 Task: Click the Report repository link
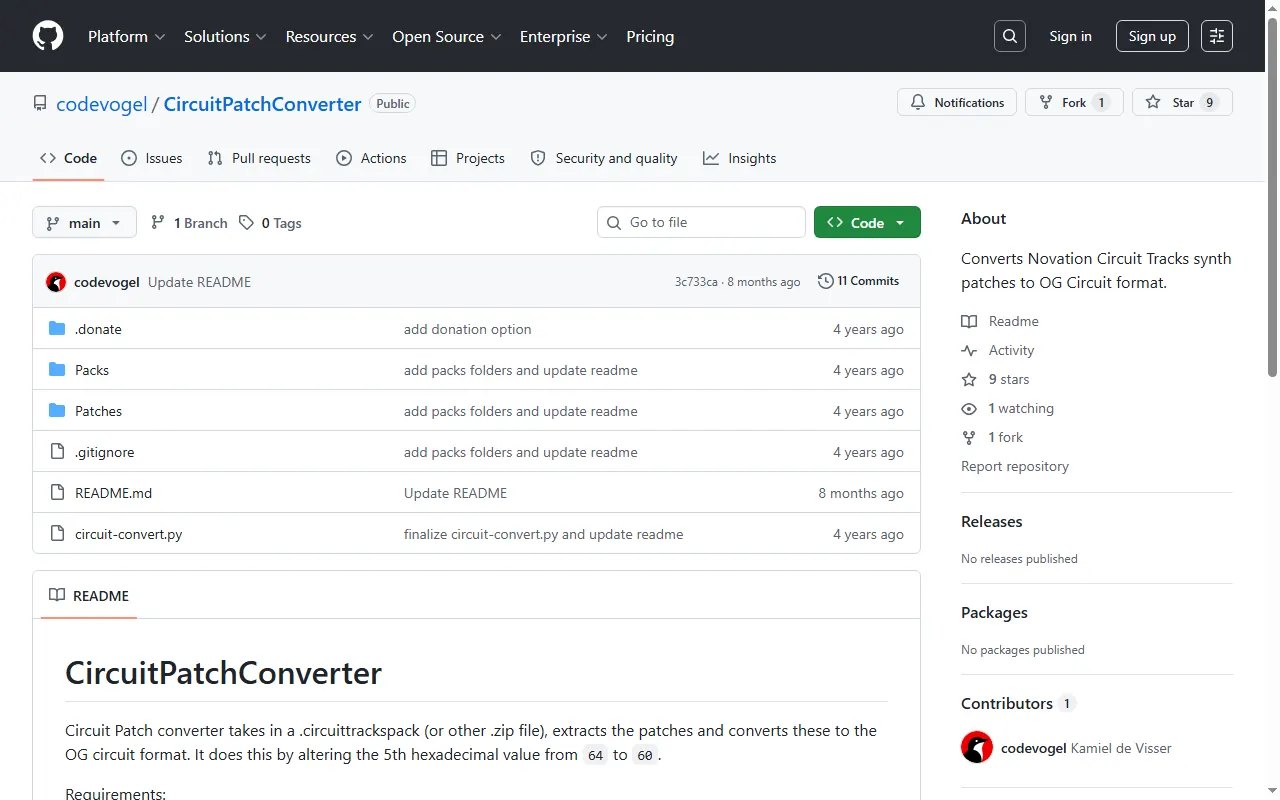tap(1015, 466)
